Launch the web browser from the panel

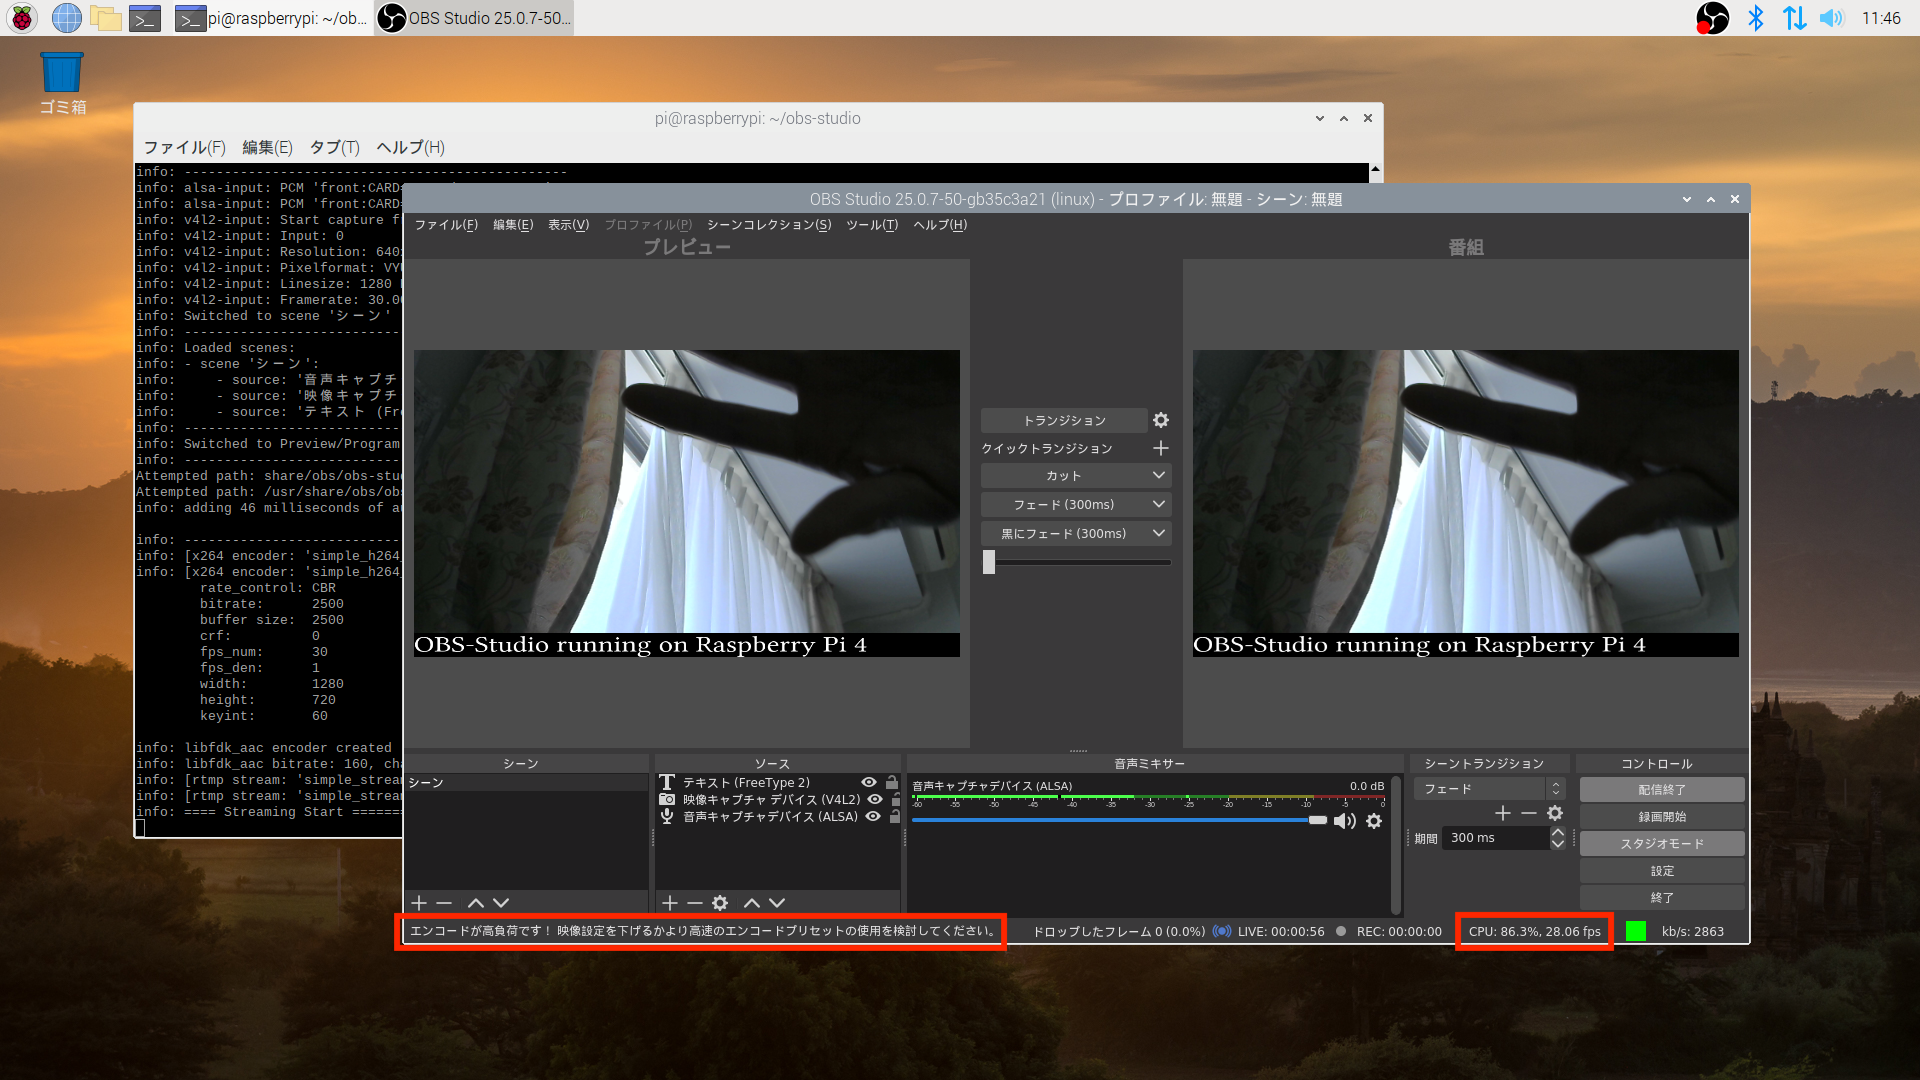(x=66, y=18)
